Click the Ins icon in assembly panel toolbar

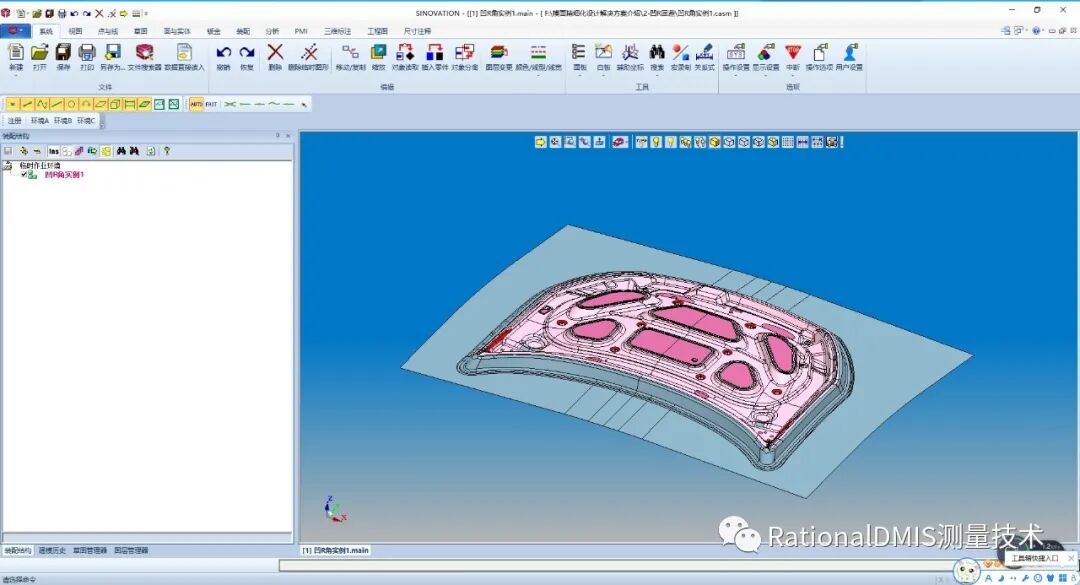point(53,151)
